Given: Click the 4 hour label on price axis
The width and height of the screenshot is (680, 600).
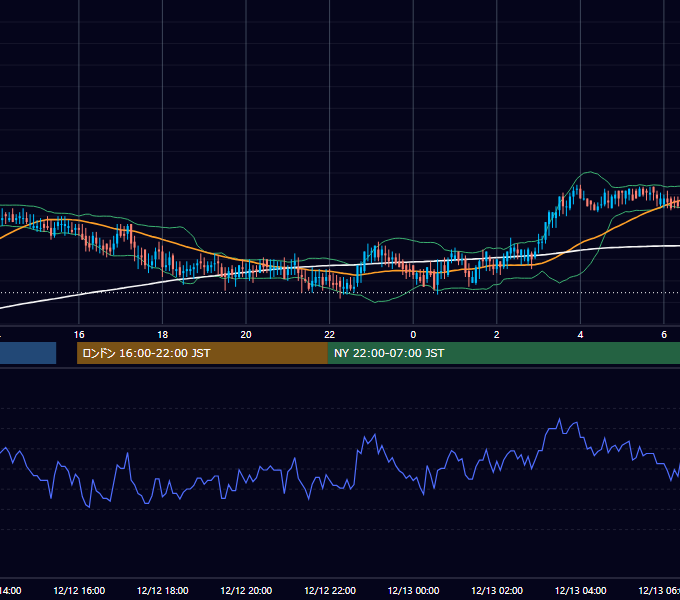Looking at the screenshot, I should coord(580,334).
